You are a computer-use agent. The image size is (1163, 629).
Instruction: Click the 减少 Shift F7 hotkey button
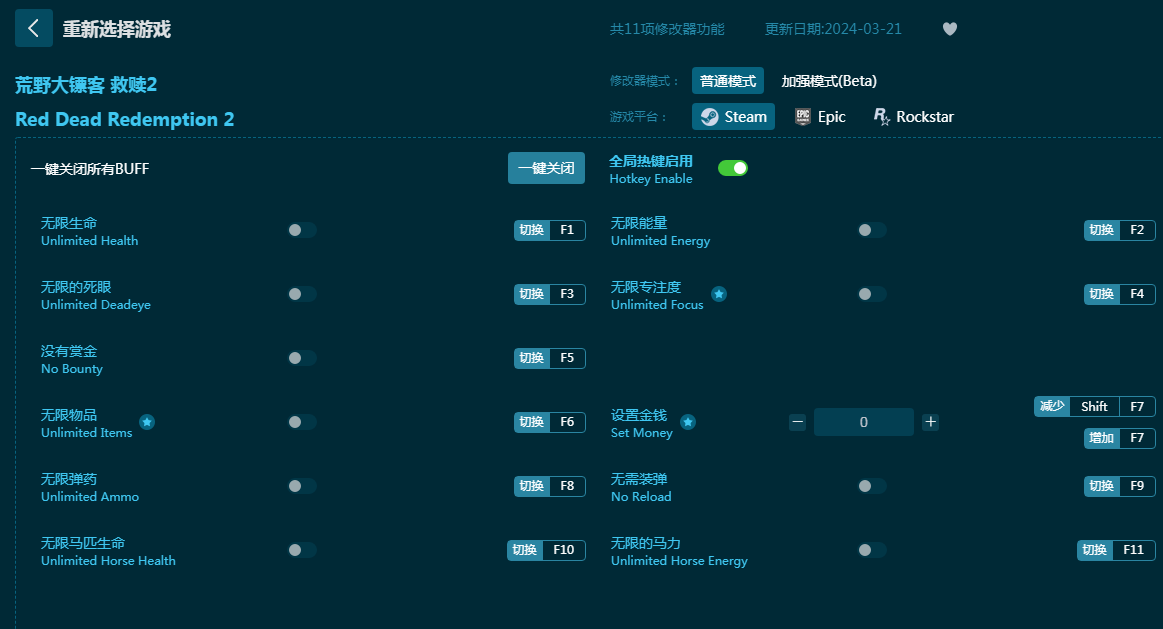[x=1095, y=406]
